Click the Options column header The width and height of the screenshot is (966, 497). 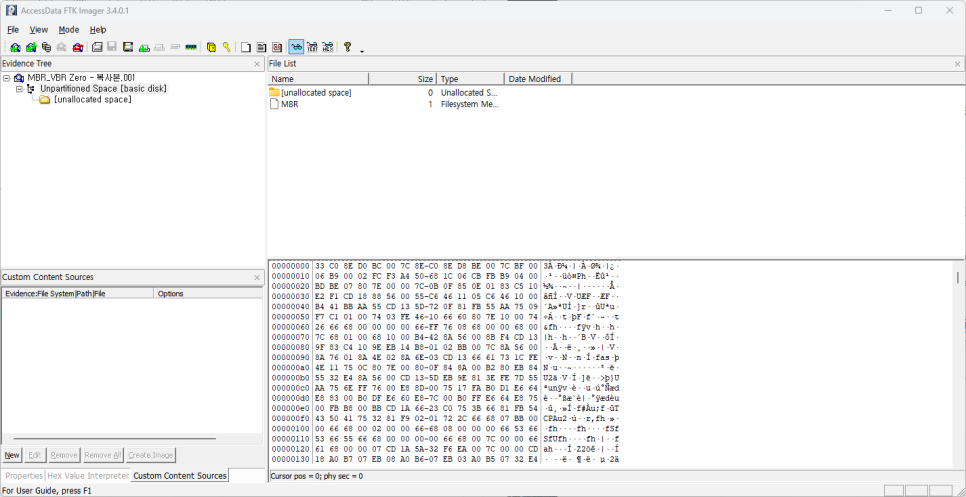tap(209, 294)
